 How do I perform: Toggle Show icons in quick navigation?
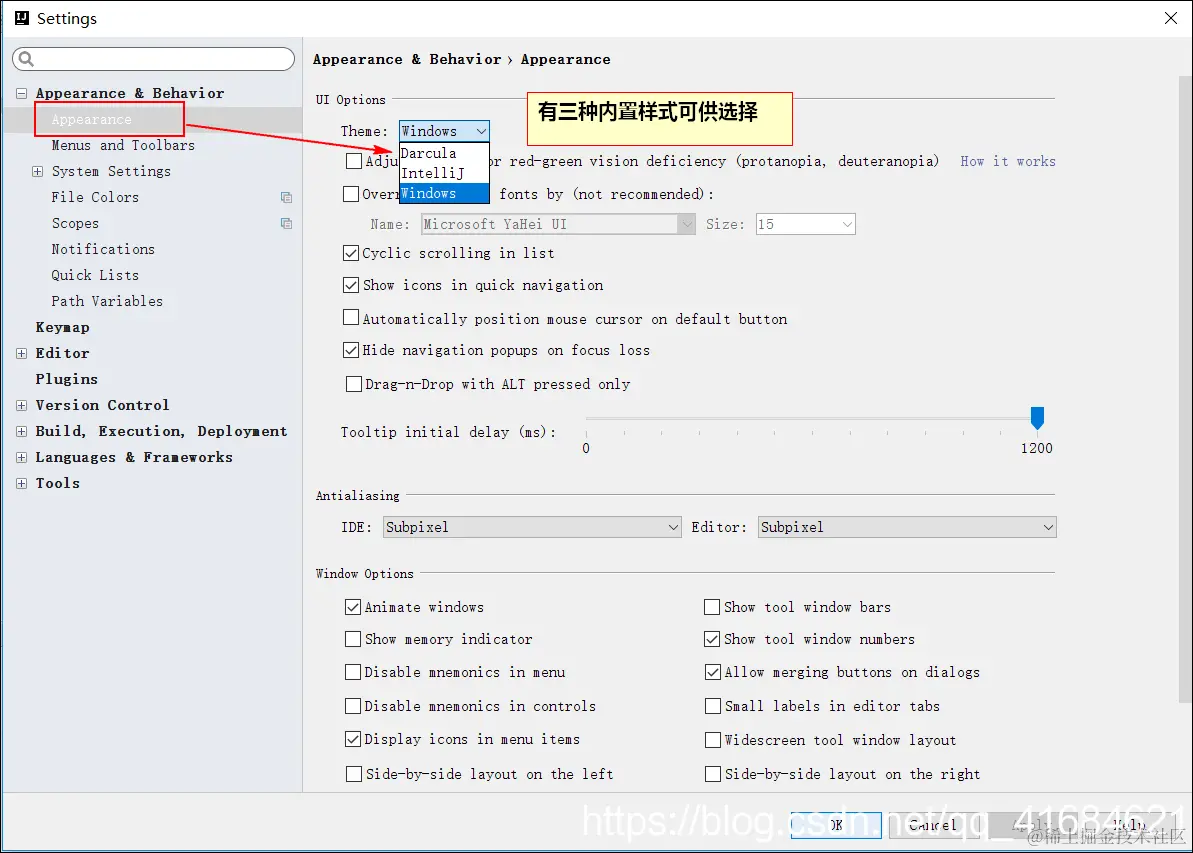point(351,285)
